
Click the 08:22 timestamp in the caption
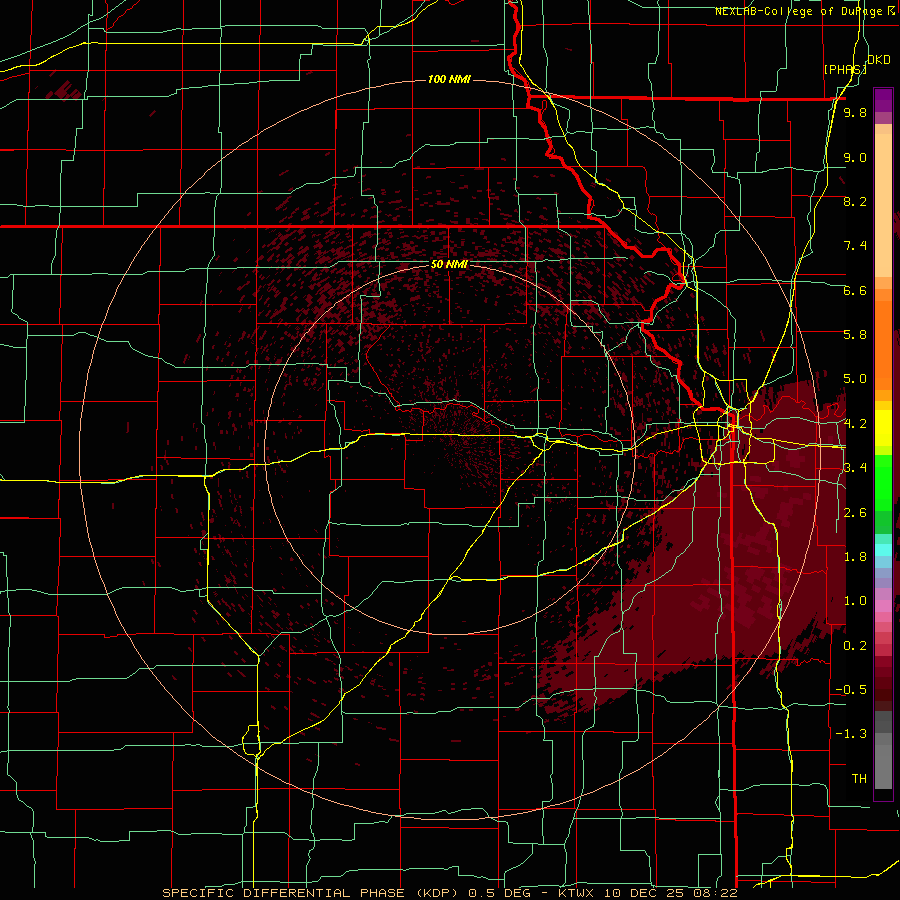coord(717,893)
